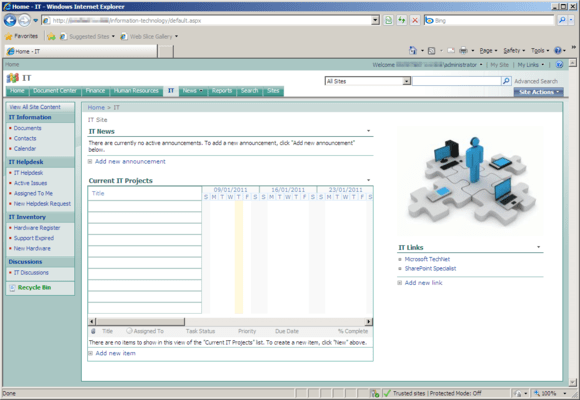The image size is (580, 400).
Task: Click the compatibility view icon beside address bar
Action: (x=388, y=20)
